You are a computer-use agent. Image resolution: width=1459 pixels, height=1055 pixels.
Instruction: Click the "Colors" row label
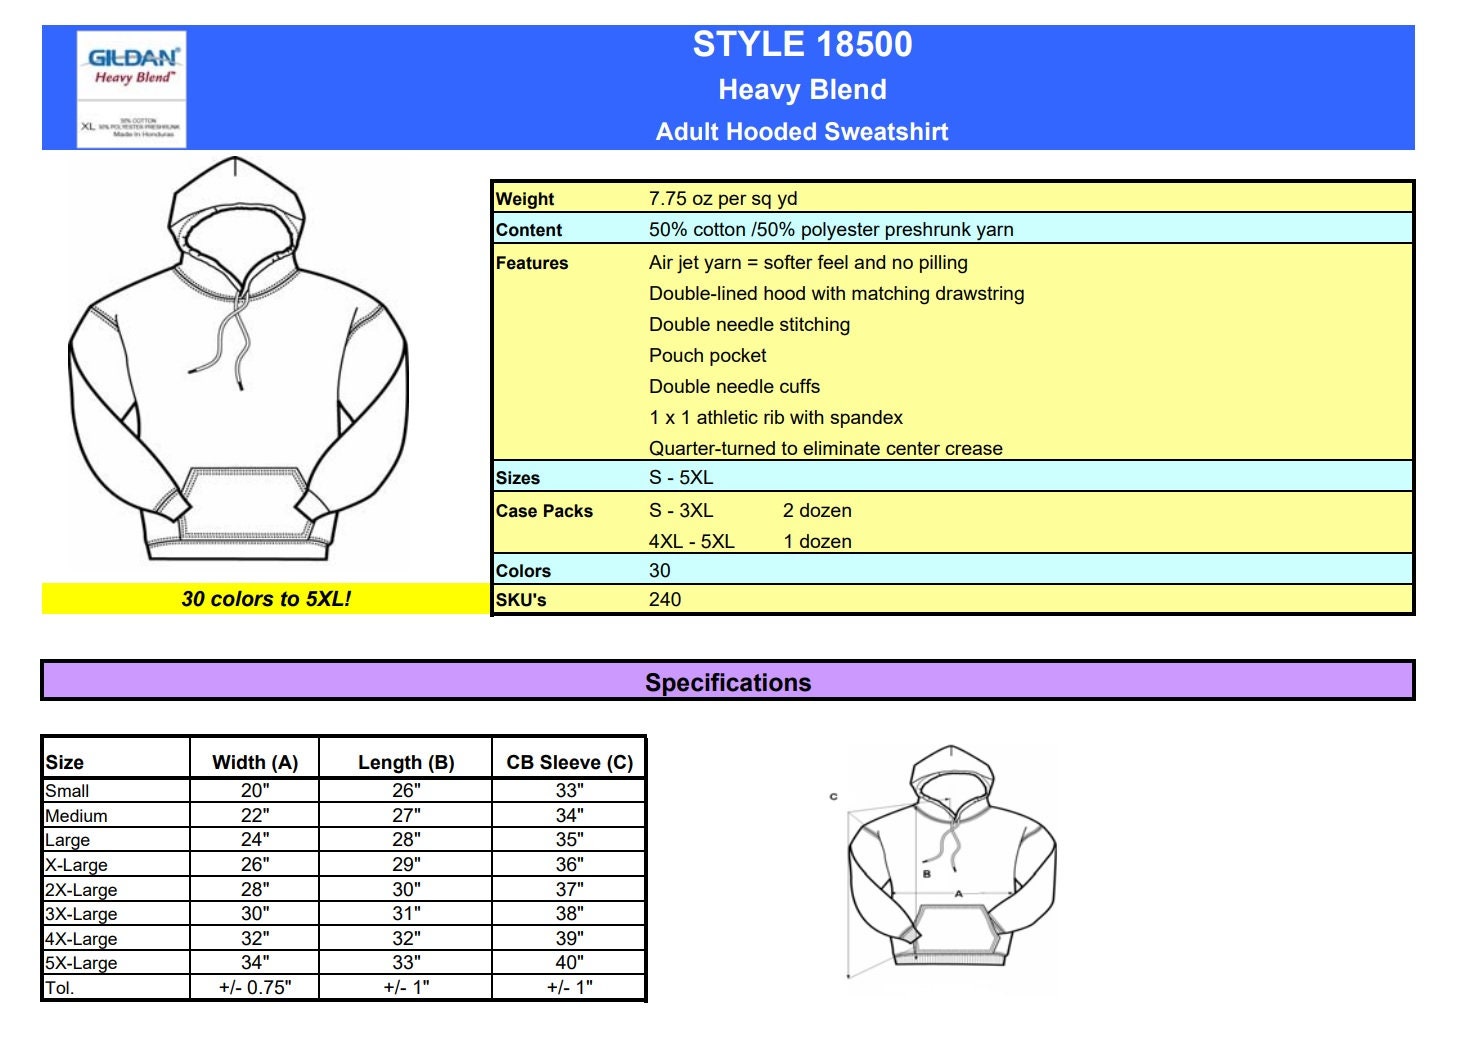523,571
